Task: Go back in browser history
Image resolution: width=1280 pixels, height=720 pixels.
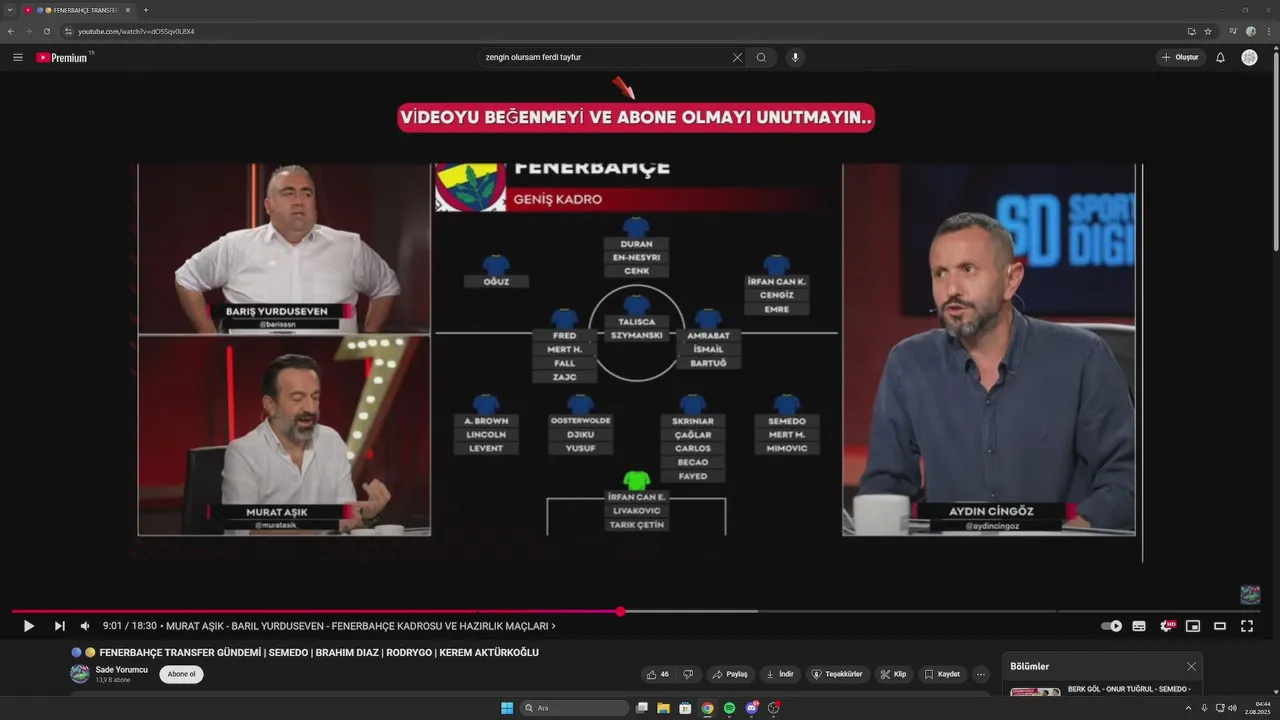Action: click(11, 31)
